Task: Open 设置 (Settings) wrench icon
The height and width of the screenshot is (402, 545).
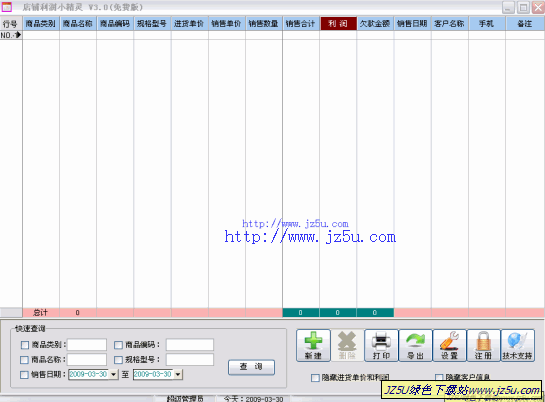Action: [x=449, y=345]
